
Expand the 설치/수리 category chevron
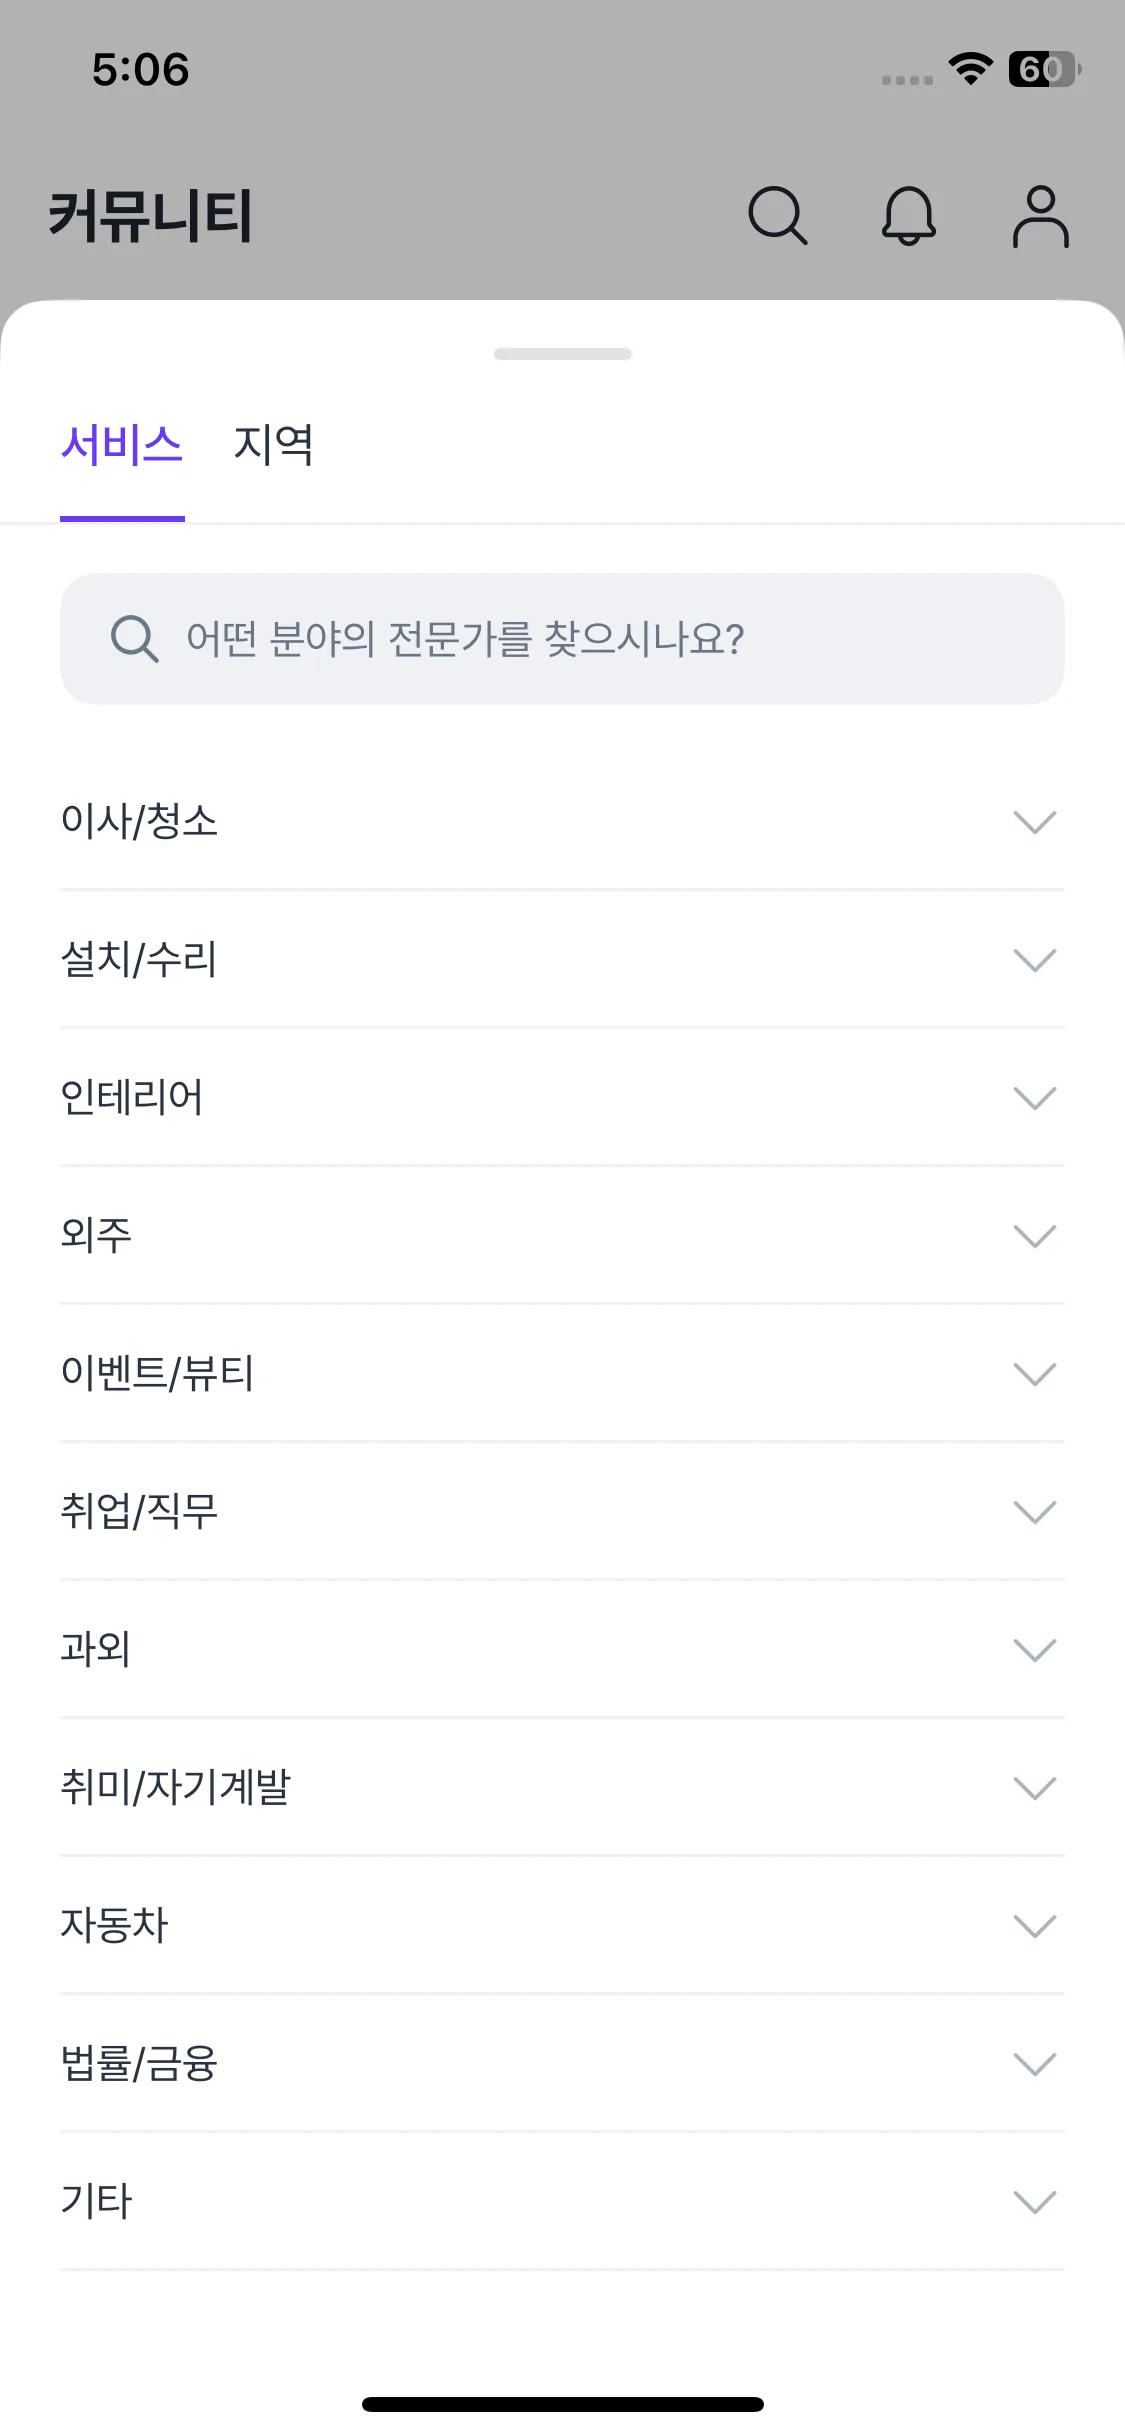click(1034, 960)
